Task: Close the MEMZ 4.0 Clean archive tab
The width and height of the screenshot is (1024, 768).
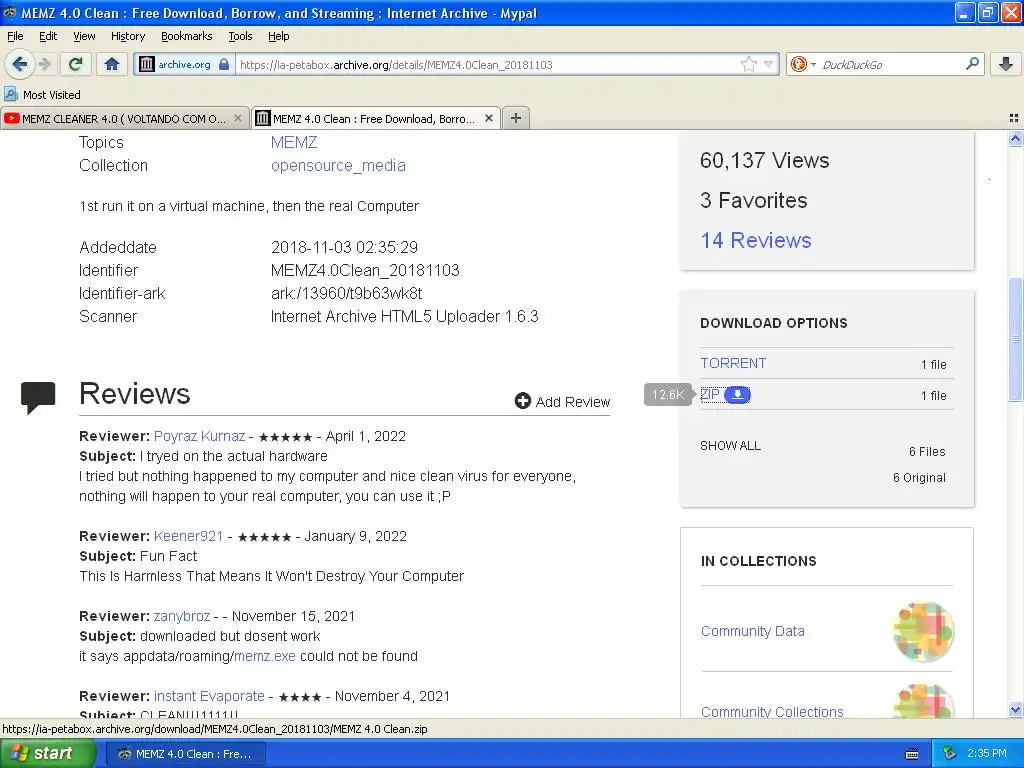Action: point(488,118)
